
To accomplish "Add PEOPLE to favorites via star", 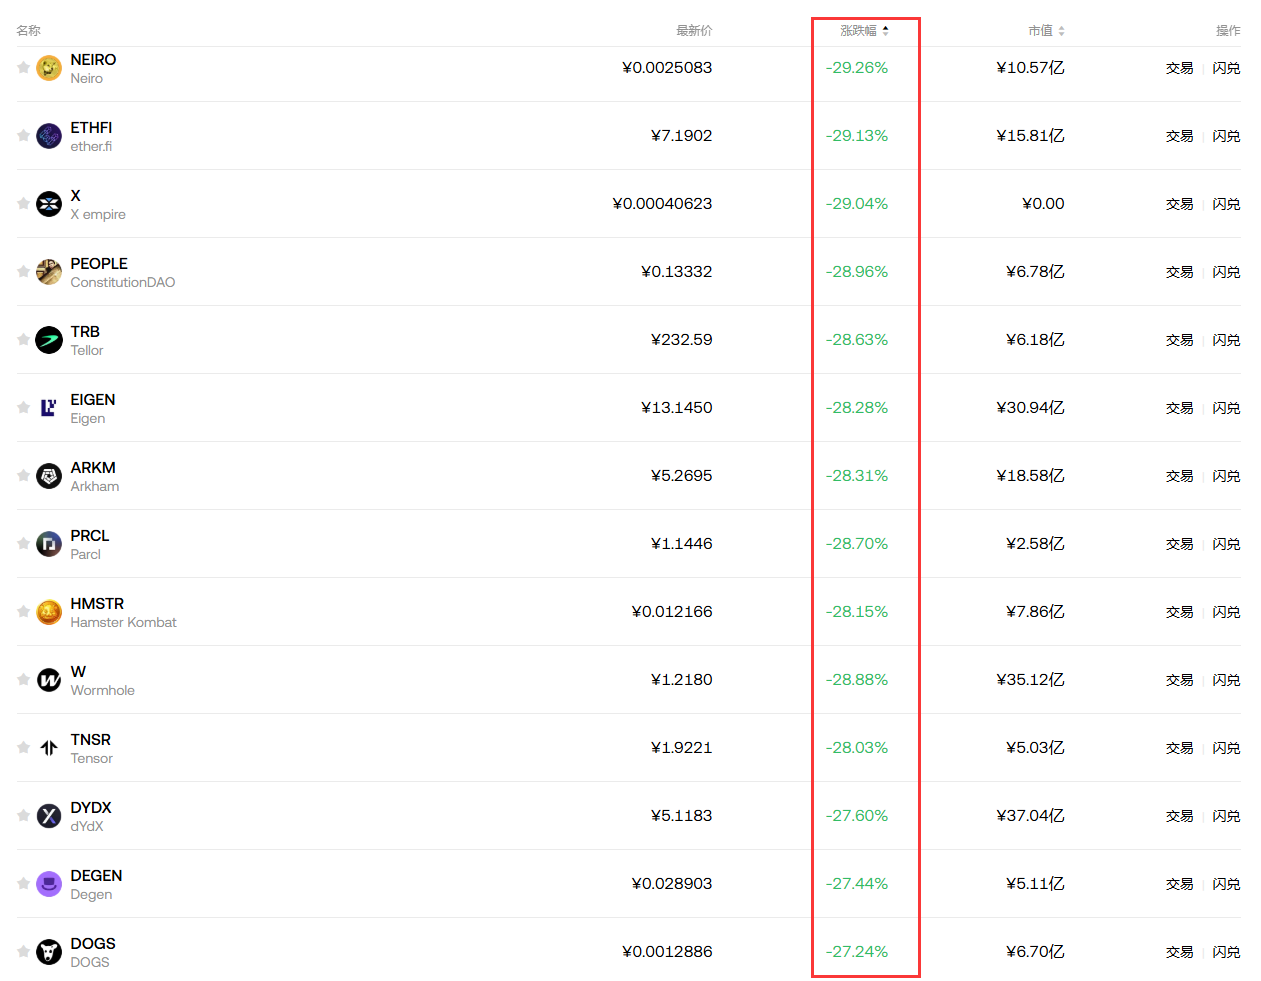I will tap(23, 271).
